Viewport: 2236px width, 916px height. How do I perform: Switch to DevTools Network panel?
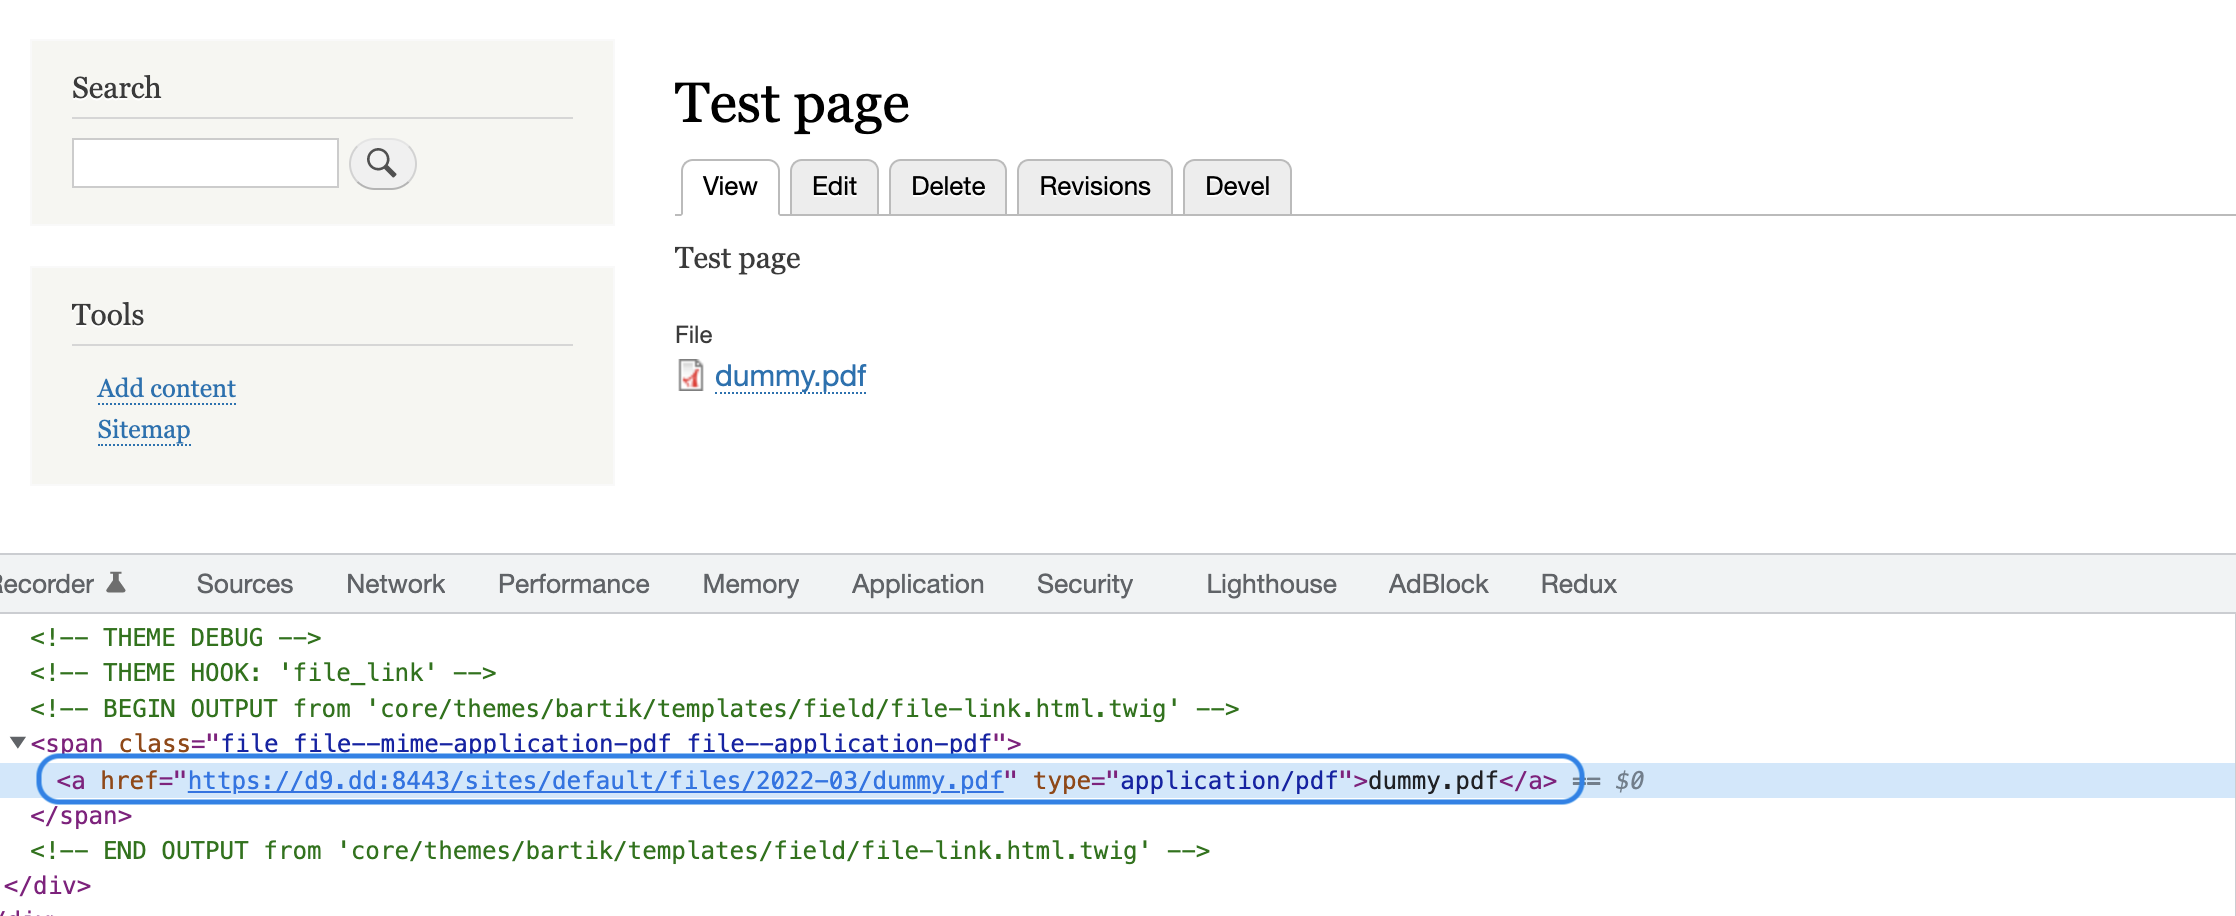pyautogui.click(x=396, y=584)
